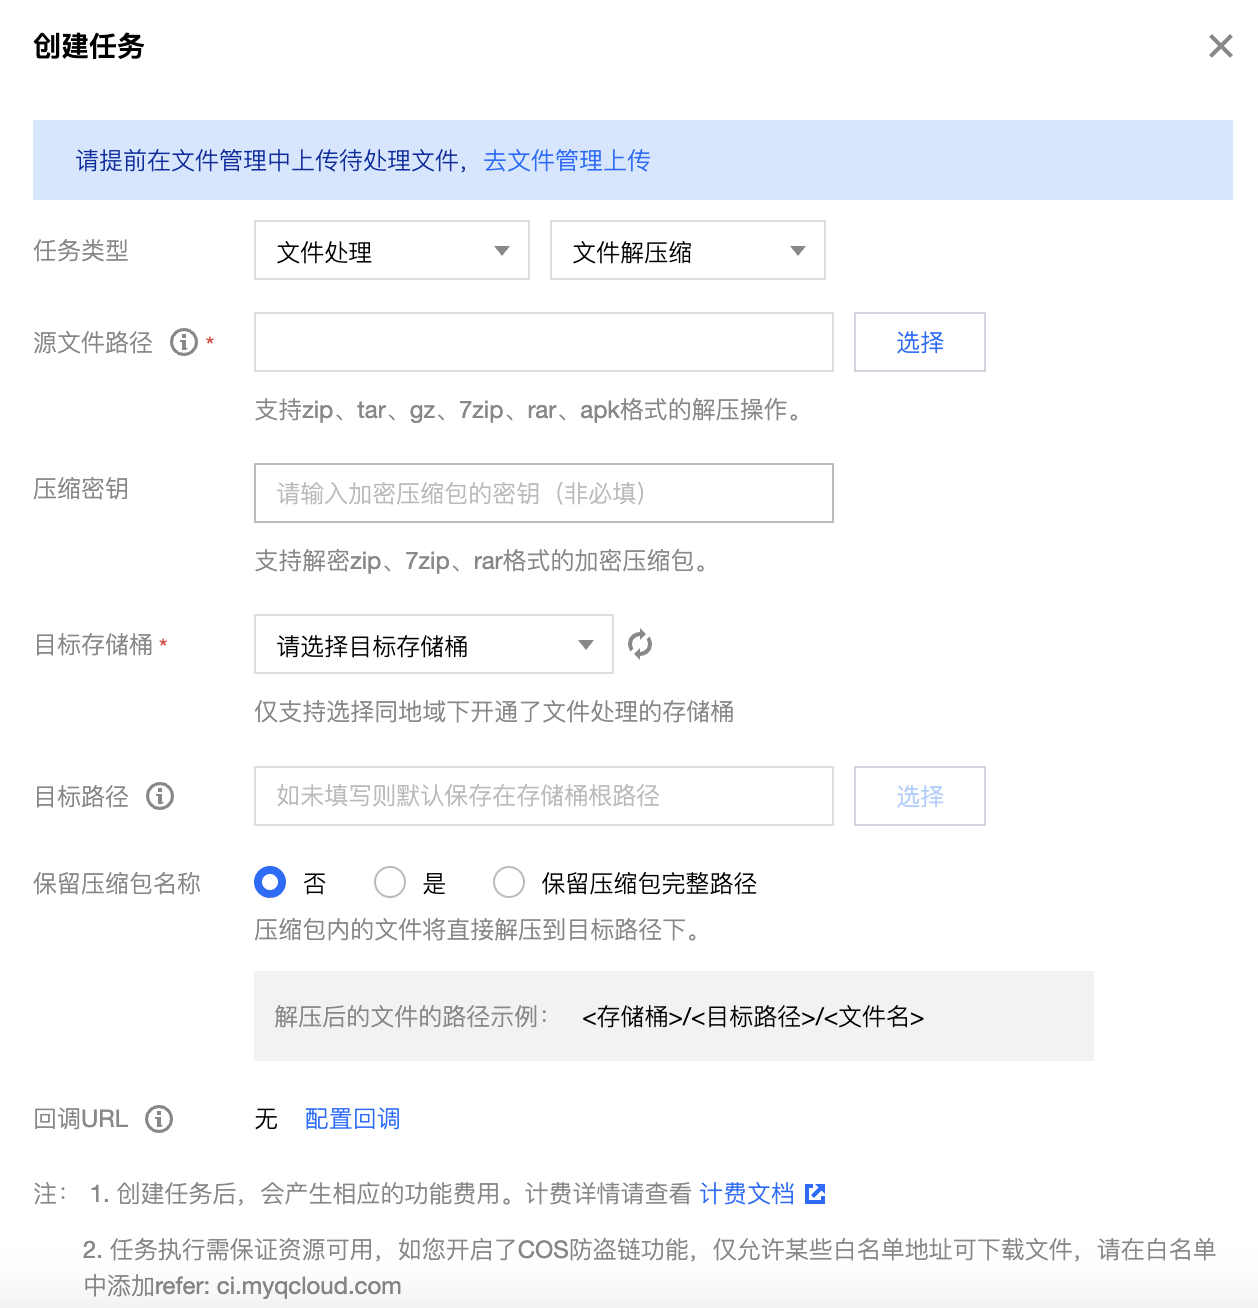Click the 目标路径 info icon
The image size is (1258, 1308).
pos(160,796)
